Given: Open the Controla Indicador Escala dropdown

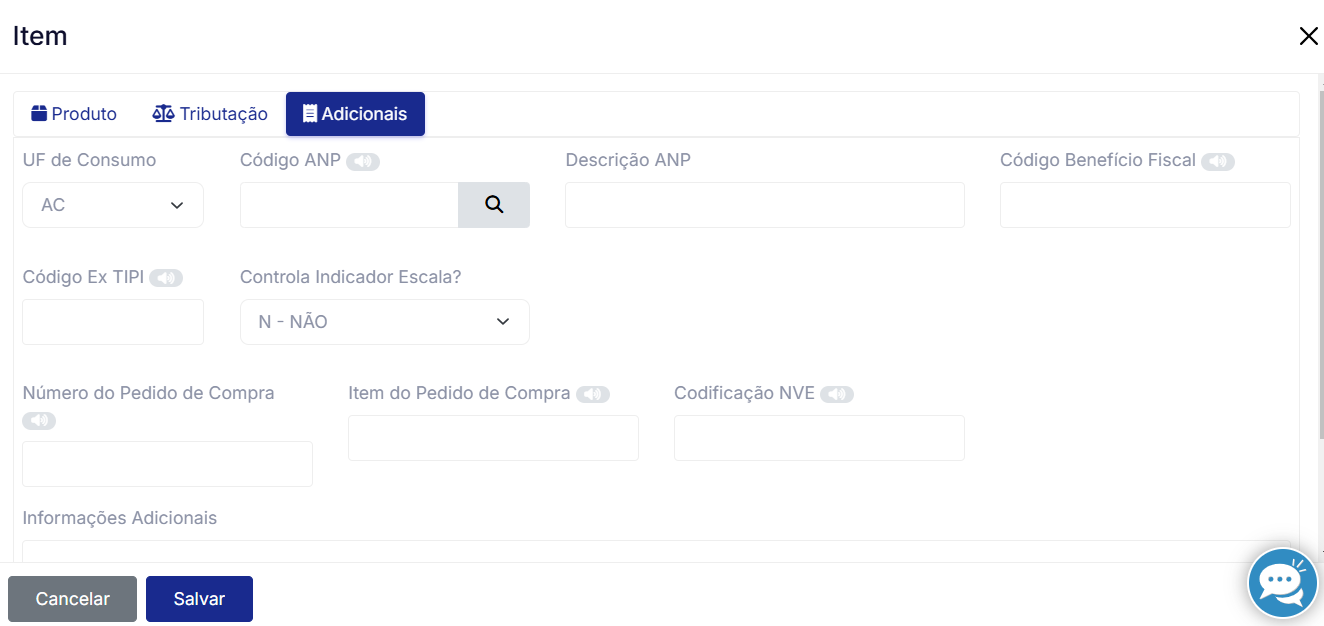Looking at the screenshot, I should point(384,322).
